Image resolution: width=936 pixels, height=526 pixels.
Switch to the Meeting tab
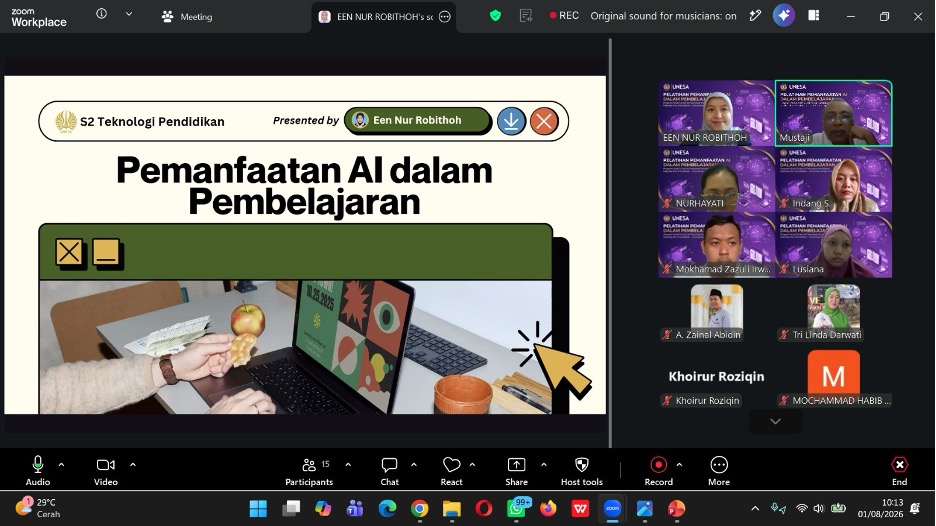[187, 17]
